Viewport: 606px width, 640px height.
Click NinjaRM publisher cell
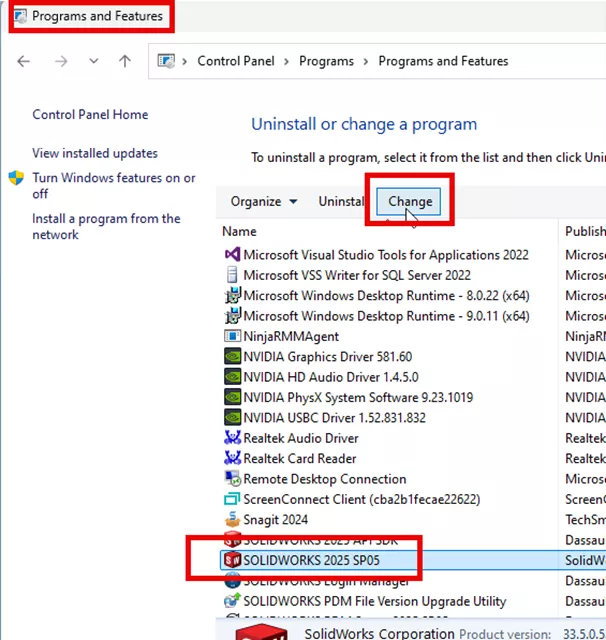(585, 337)
